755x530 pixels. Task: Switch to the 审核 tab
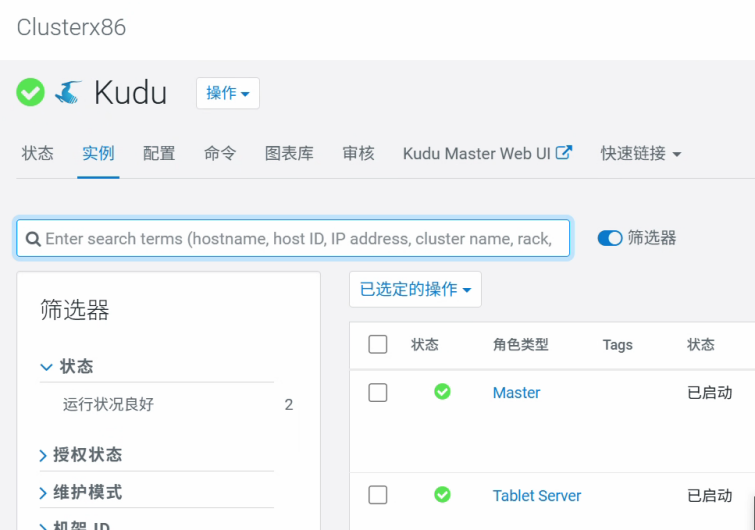click(358, 154)
